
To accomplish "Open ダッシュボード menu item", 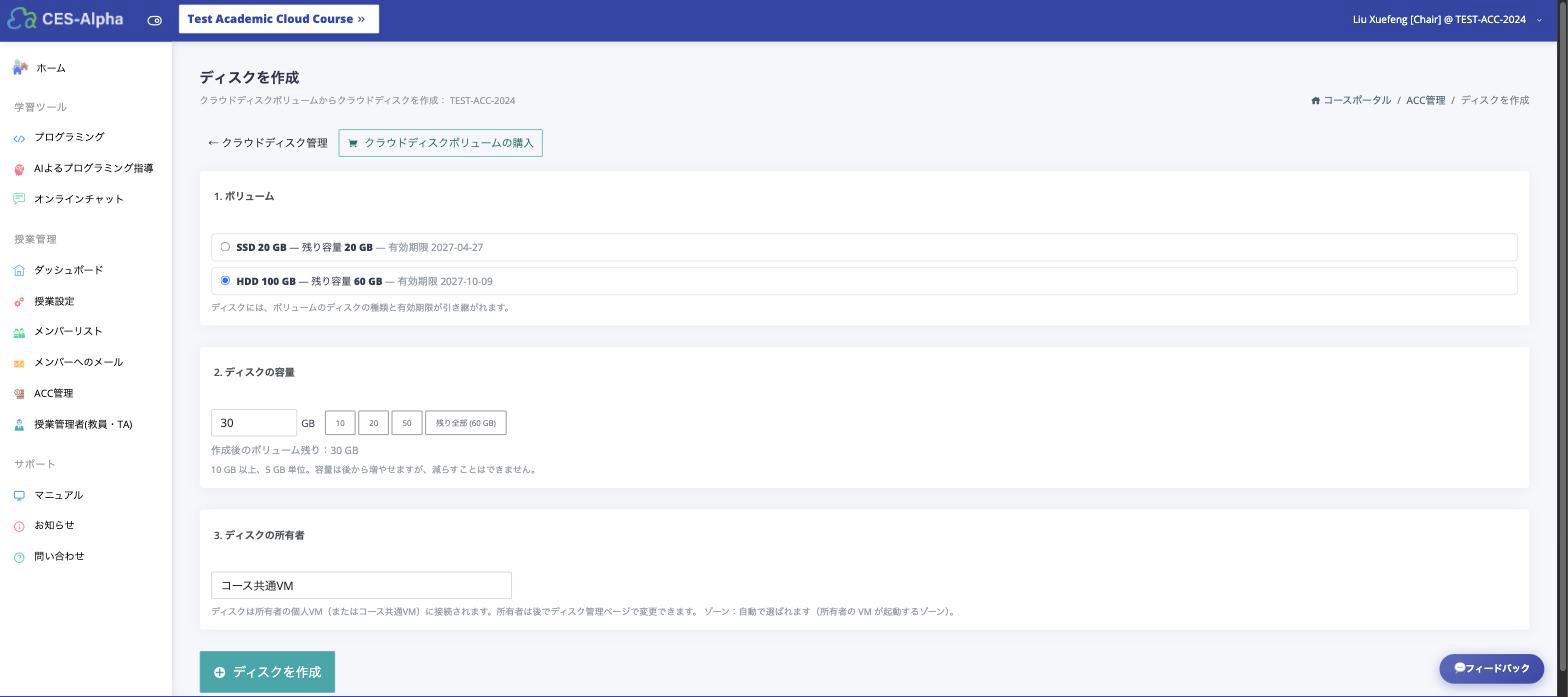I will [x=68, y=270].
